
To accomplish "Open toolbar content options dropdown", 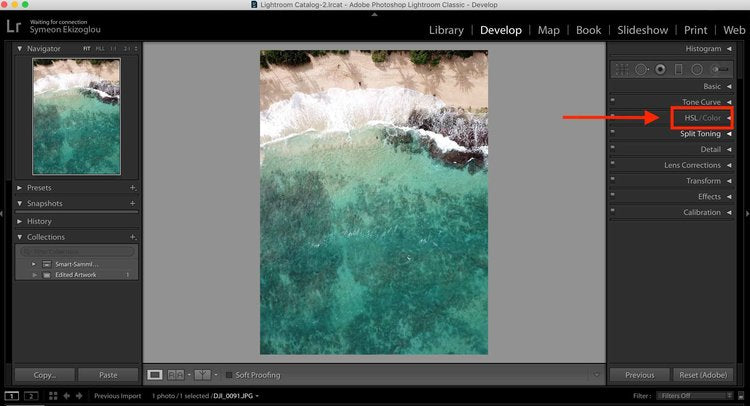I will [596, 375].
